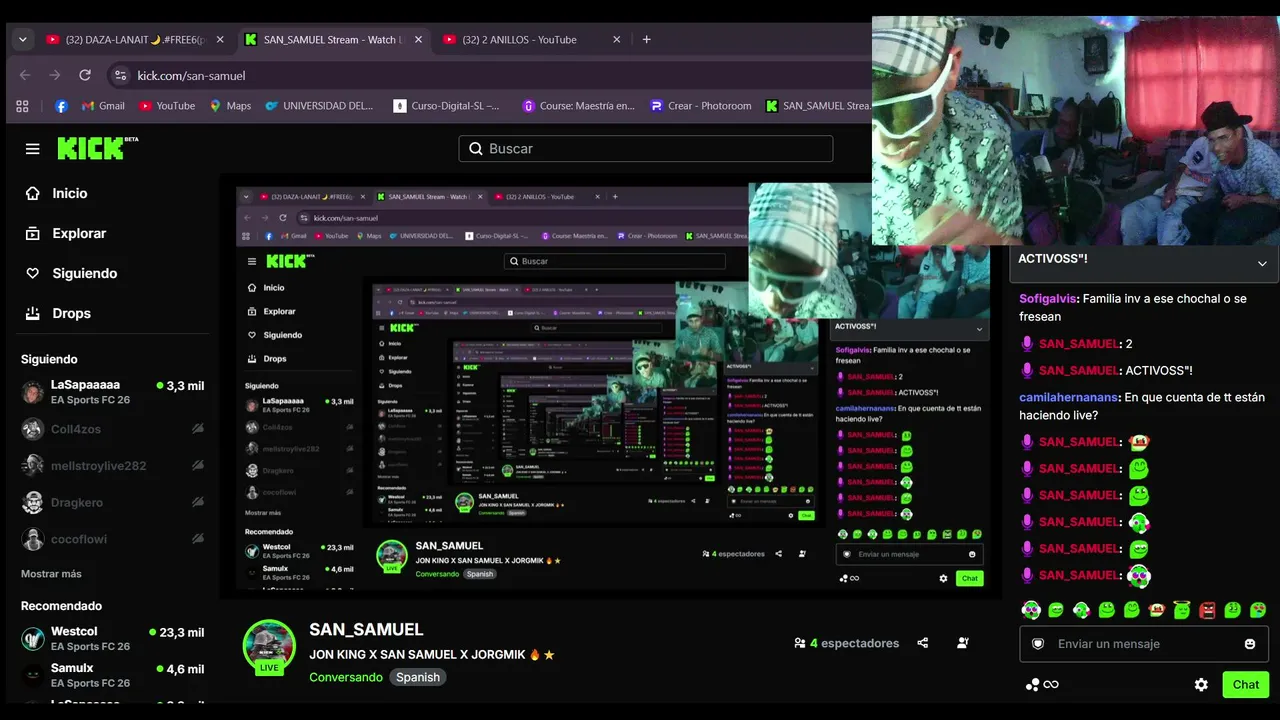Click the 4 espectadores viewer count
The image size is (1280, 720).
[x=846, y=643]
